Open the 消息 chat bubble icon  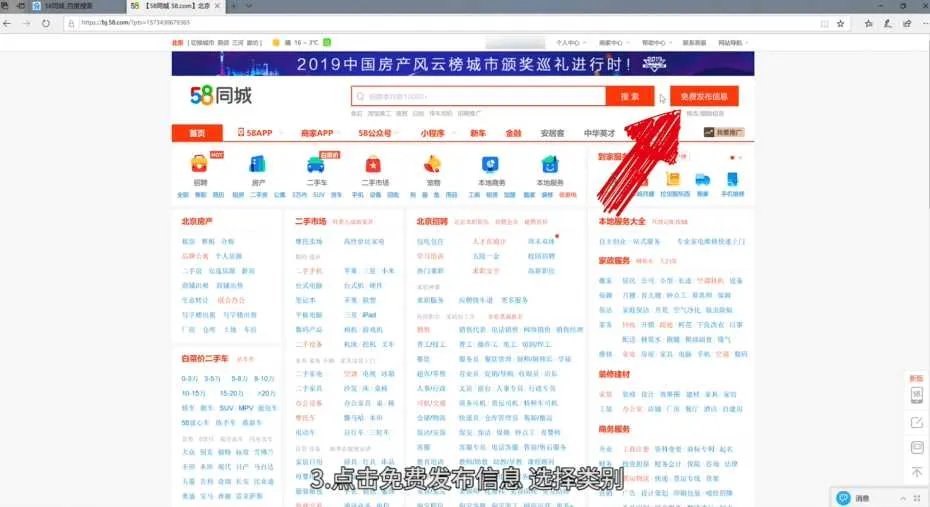point(843,498)
